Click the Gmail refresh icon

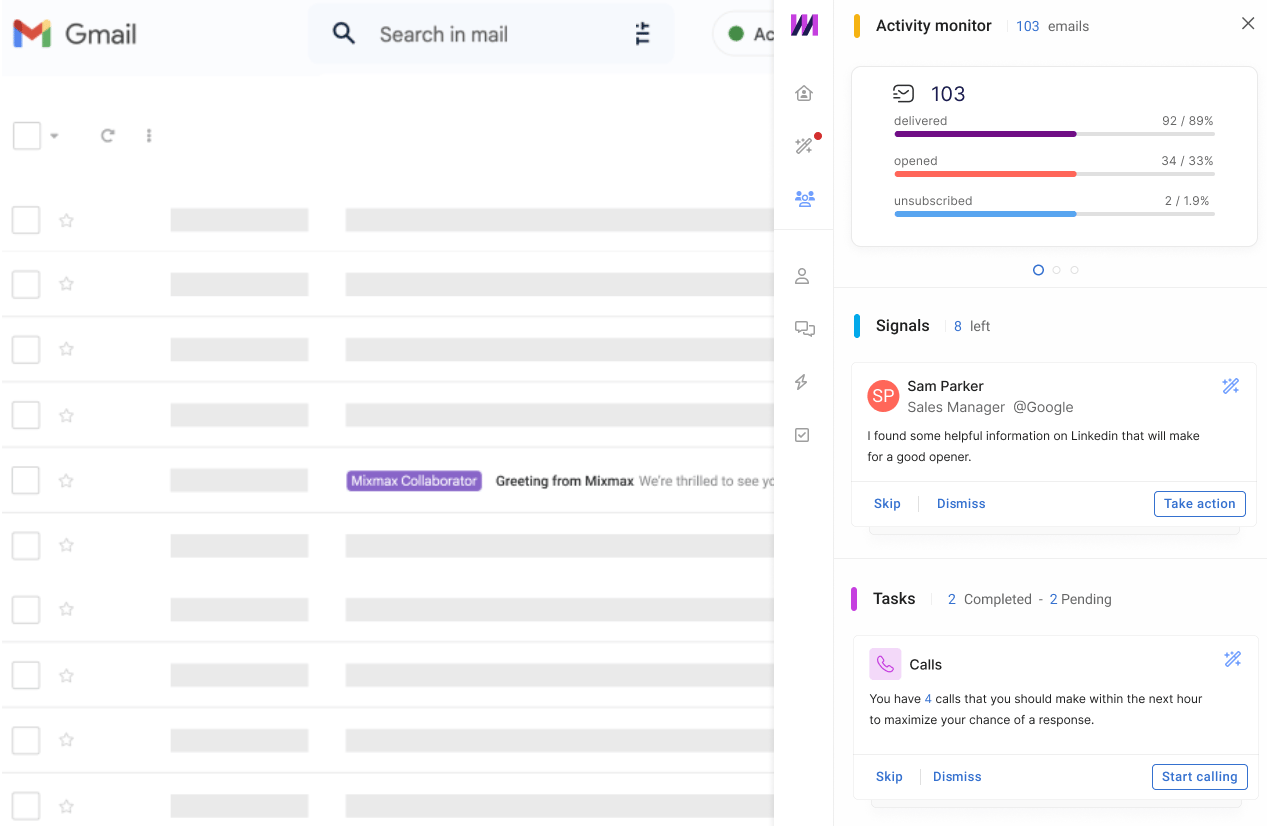108,136
